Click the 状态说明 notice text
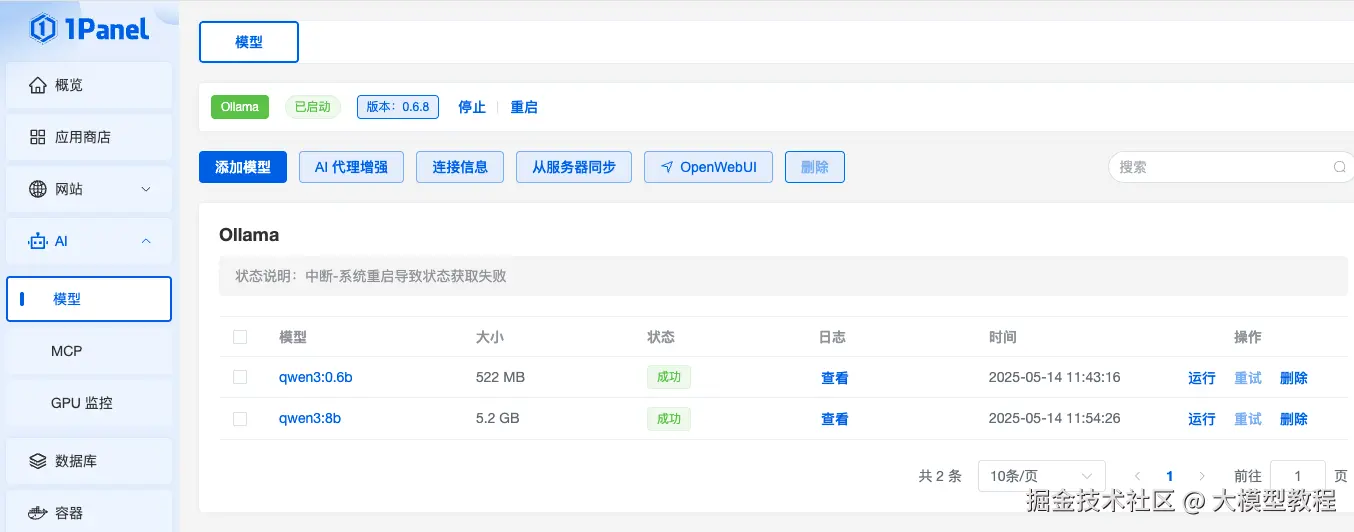The width and height of the screenshot is (1354, 532). (371, 276)
